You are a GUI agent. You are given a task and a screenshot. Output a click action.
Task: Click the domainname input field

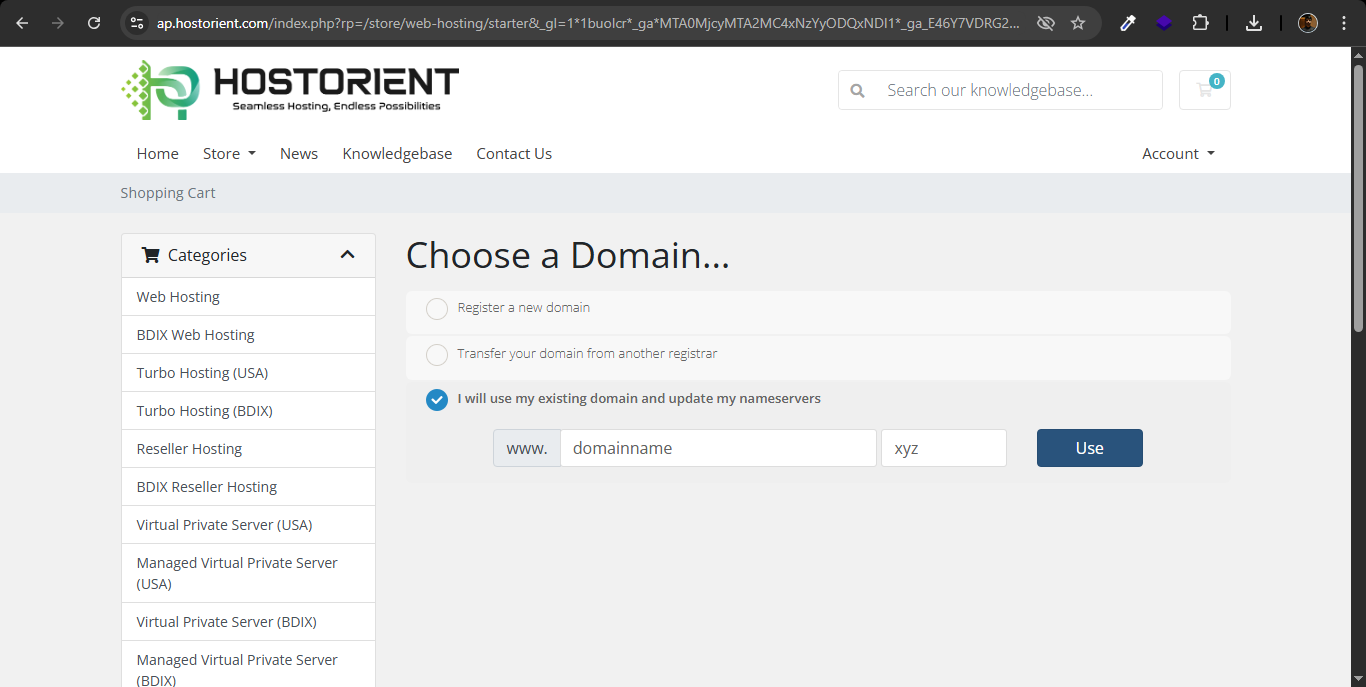click(718, 448)
